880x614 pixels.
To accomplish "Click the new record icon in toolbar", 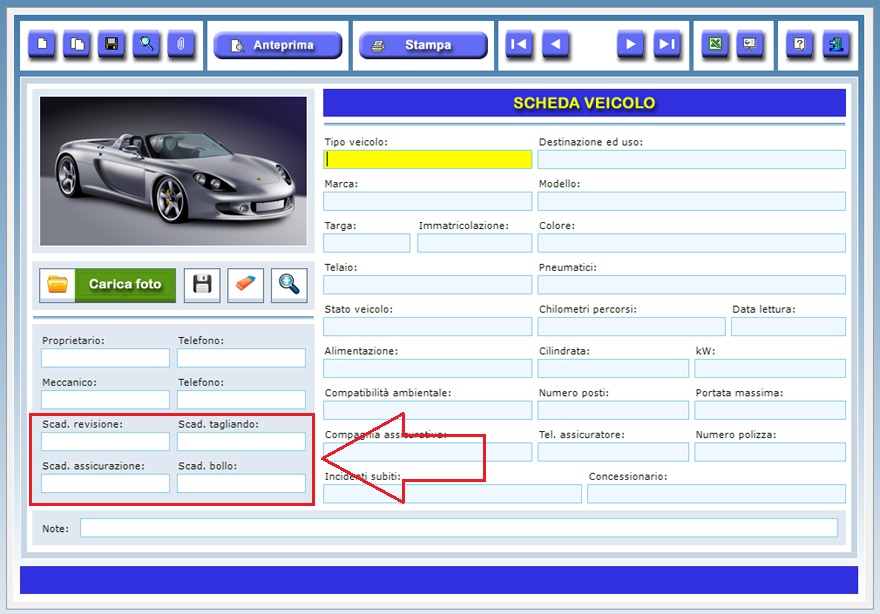I will tap(42, 45).
